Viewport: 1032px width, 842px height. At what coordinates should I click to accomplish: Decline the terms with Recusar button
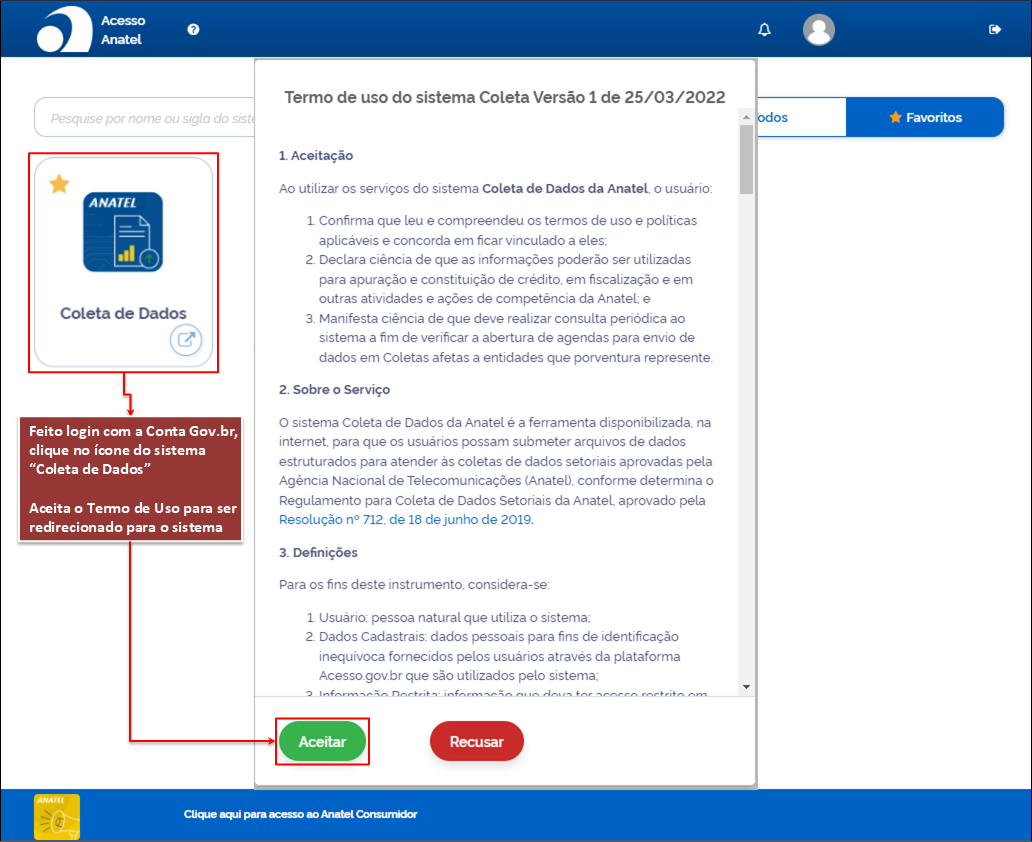477,742
